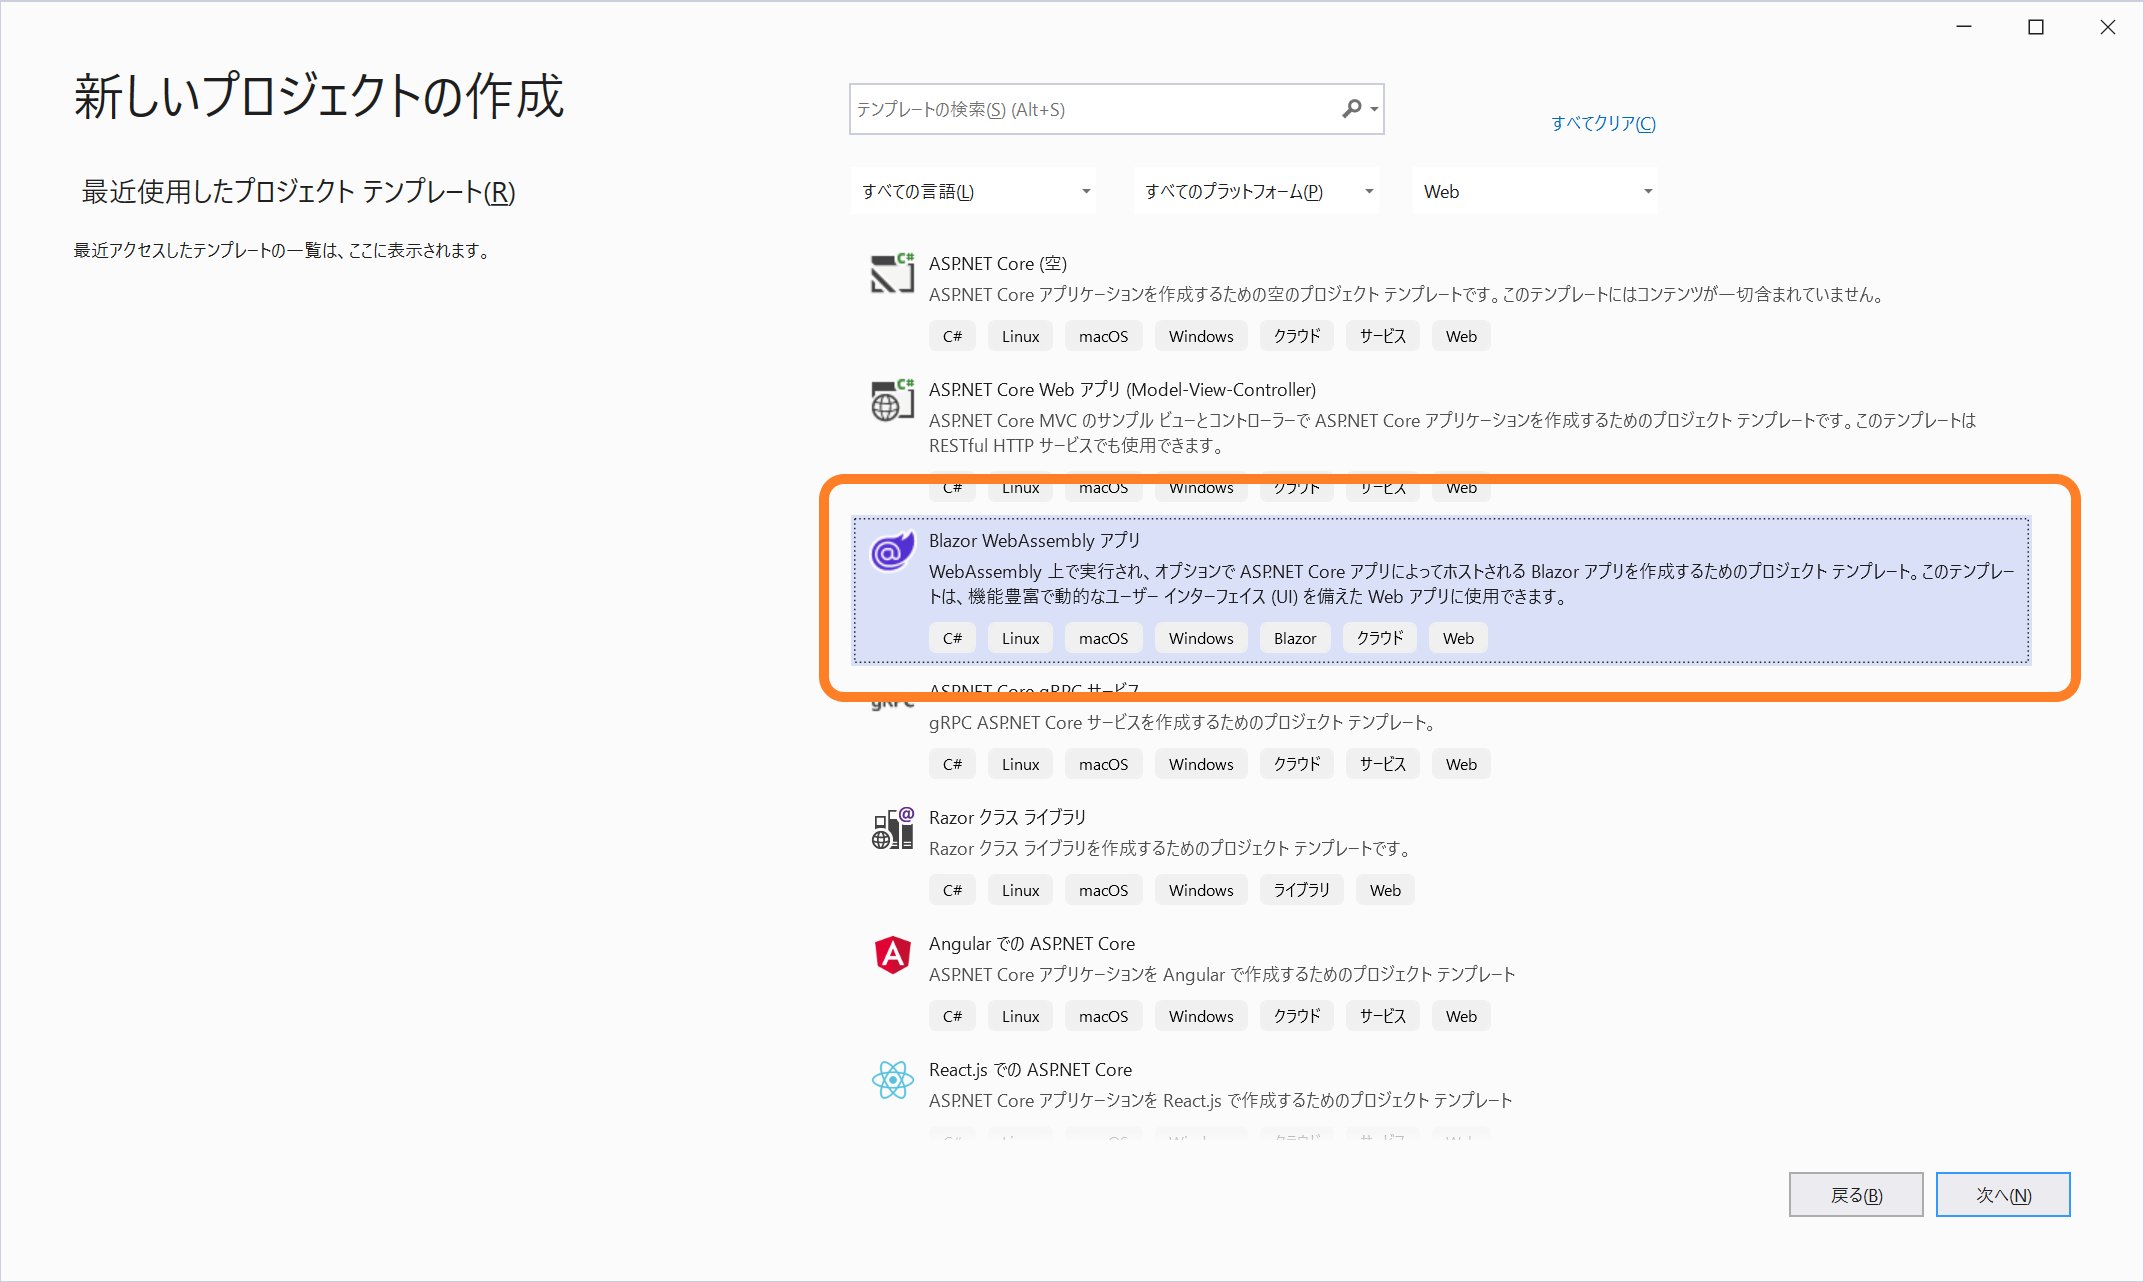Select the "Razor クラス ライブラリ" template title
Image resolution: width=2144 pixels, height=1282 pixels.
click(x=1007, y=817)
